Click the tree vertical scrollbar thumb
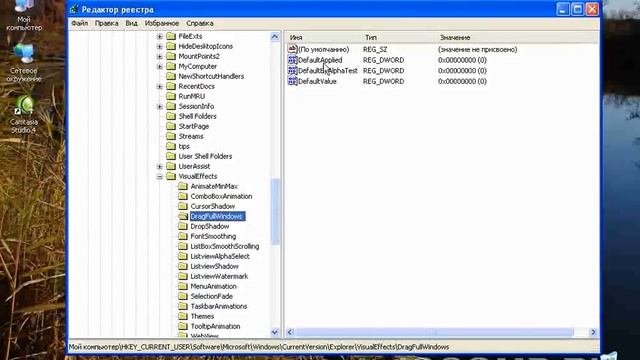 pyautogui.click(x=275, y=211)
